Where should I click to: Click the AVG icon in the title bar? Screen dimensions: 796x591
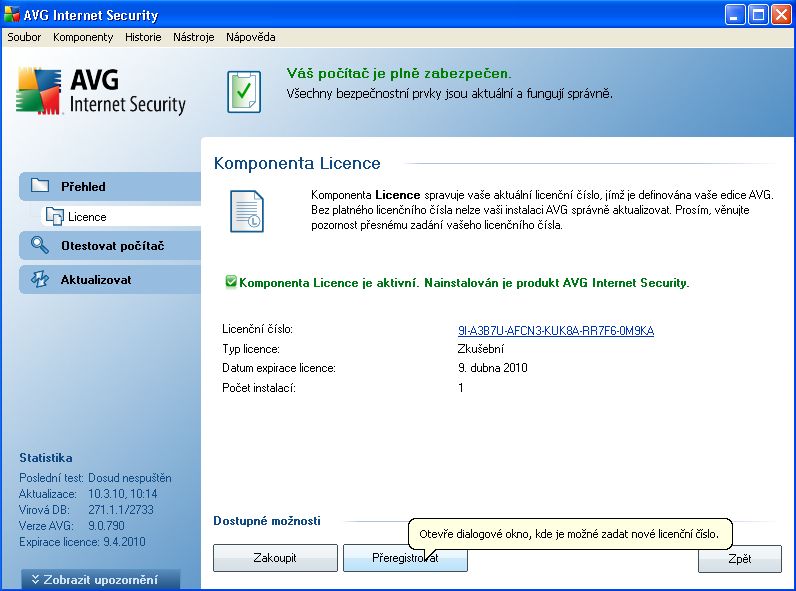click(12, 15)
